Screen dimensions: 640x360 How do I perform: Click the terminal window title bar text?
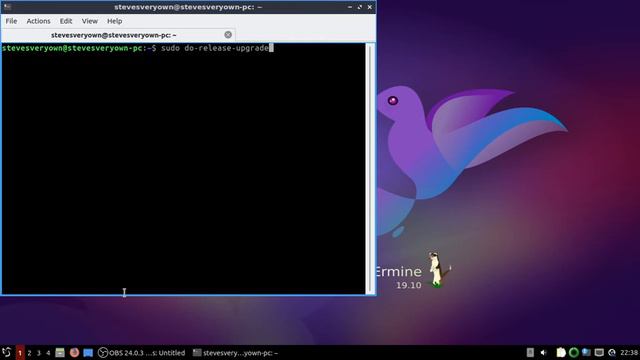pos(188,7)
